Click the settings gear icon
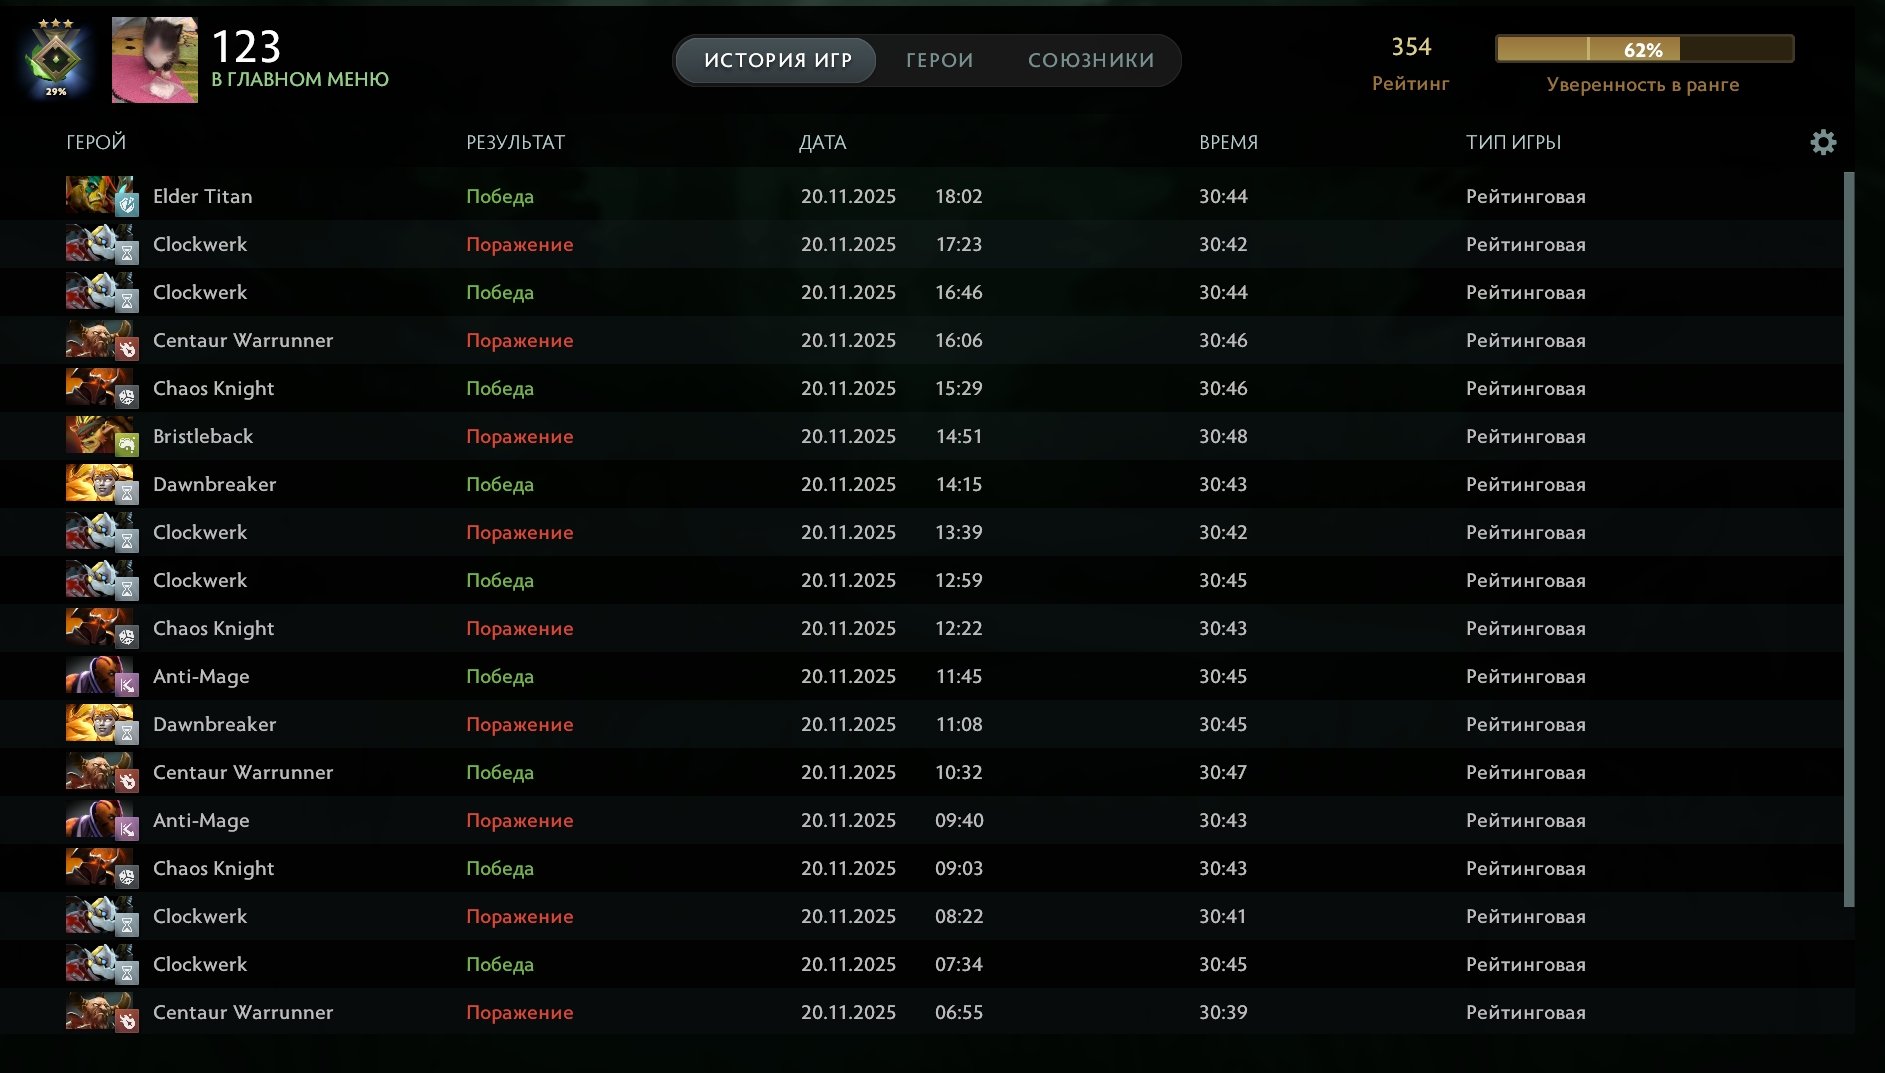The image size is (1885, 1073). [x=1823, y=142]
